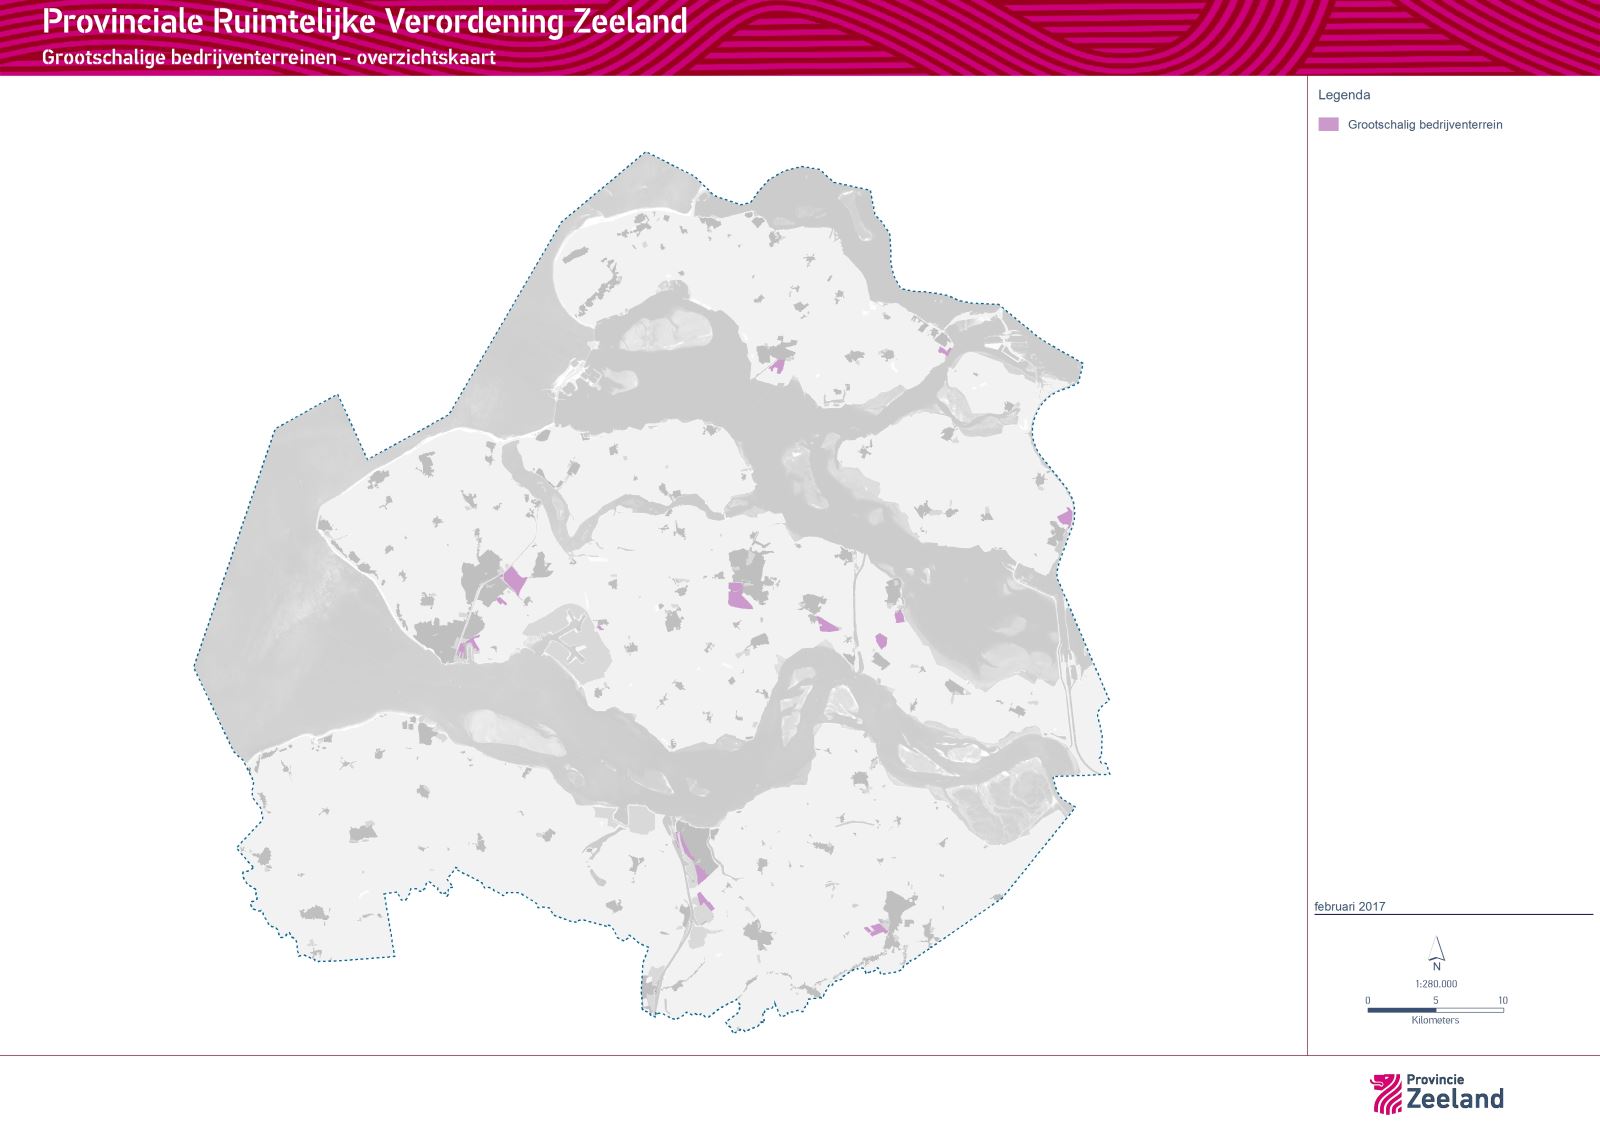Click the 'Kilometers' scale label
Screen dimensions: 1600x1131
tap(1435, 1021)
